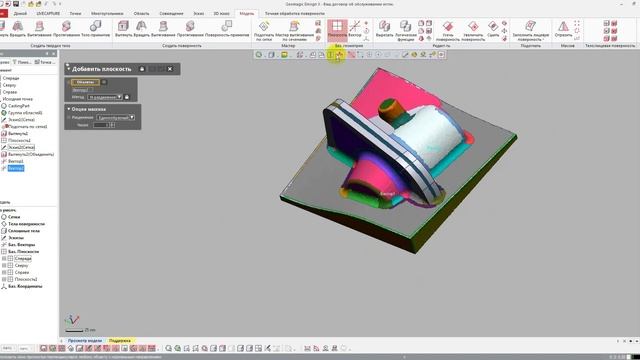Click the Объекты selection button in dialog
Screen dimensions: 640x360
(x=85, y=82)
